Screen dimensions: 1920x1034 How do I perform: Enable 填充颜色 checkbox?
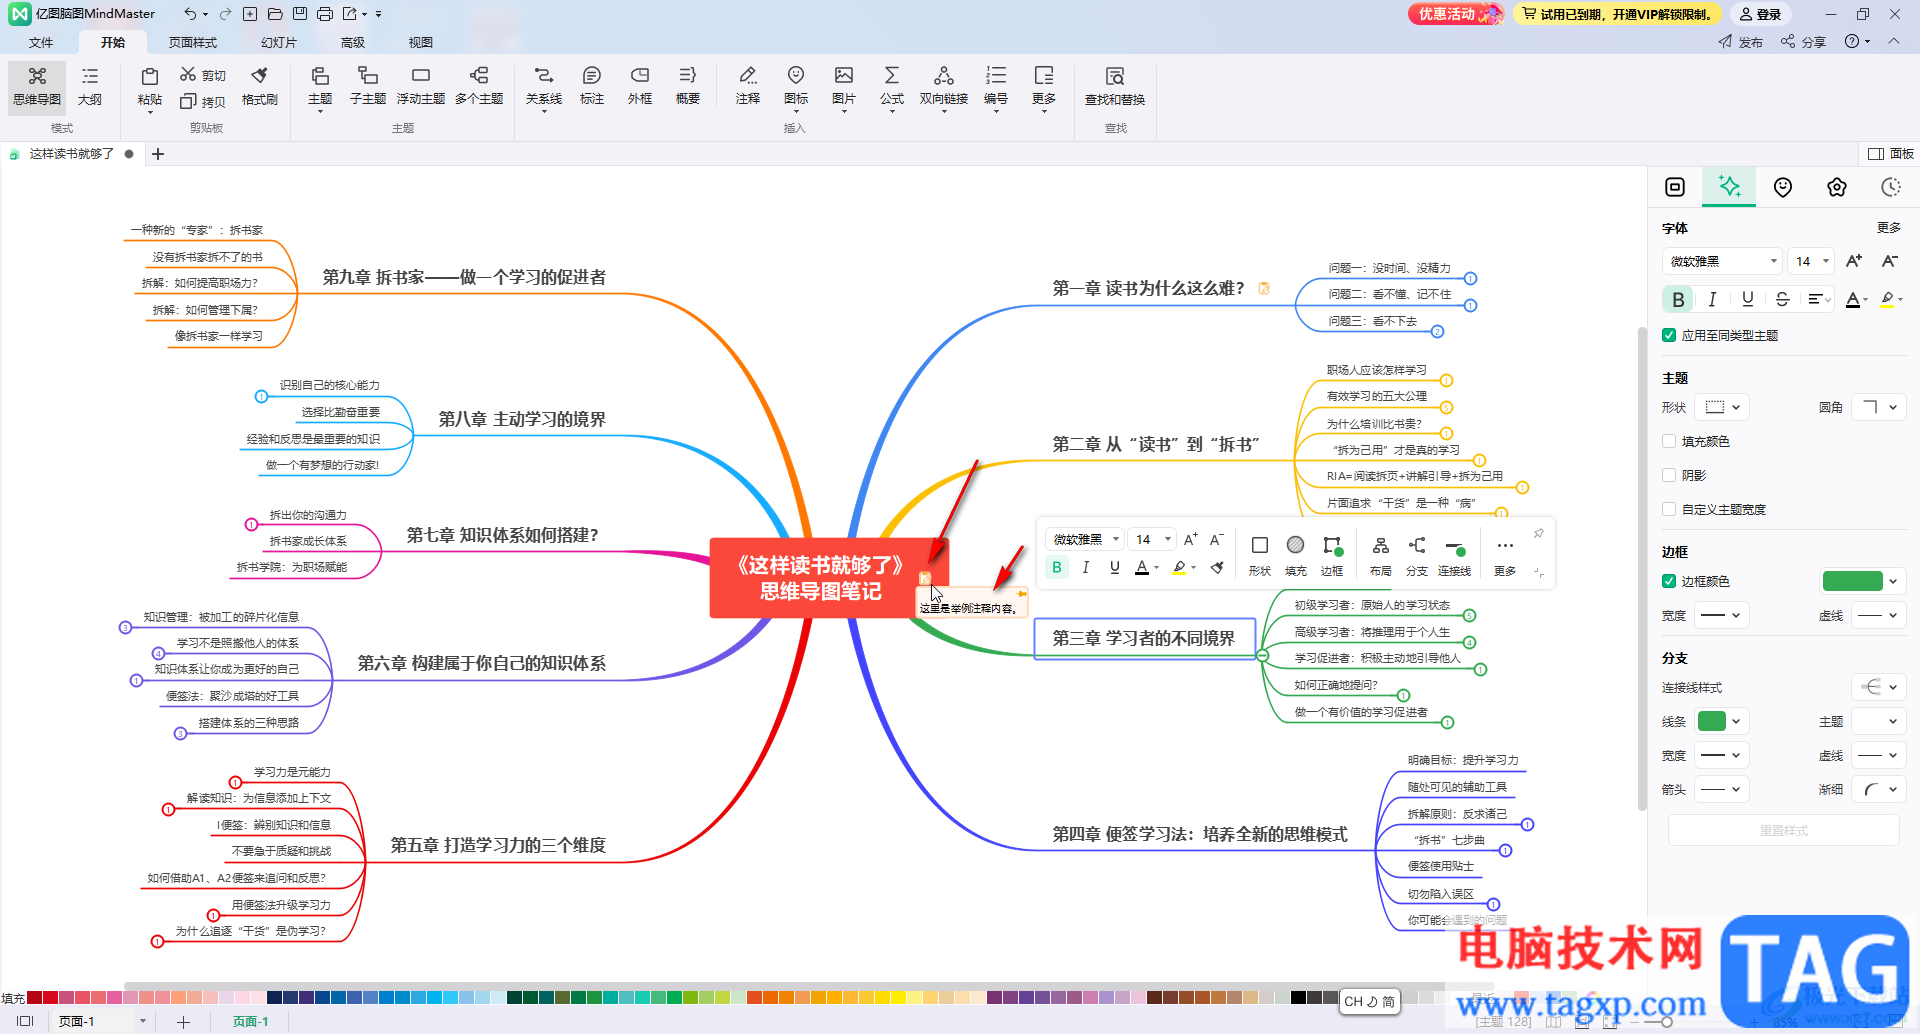1669,441
